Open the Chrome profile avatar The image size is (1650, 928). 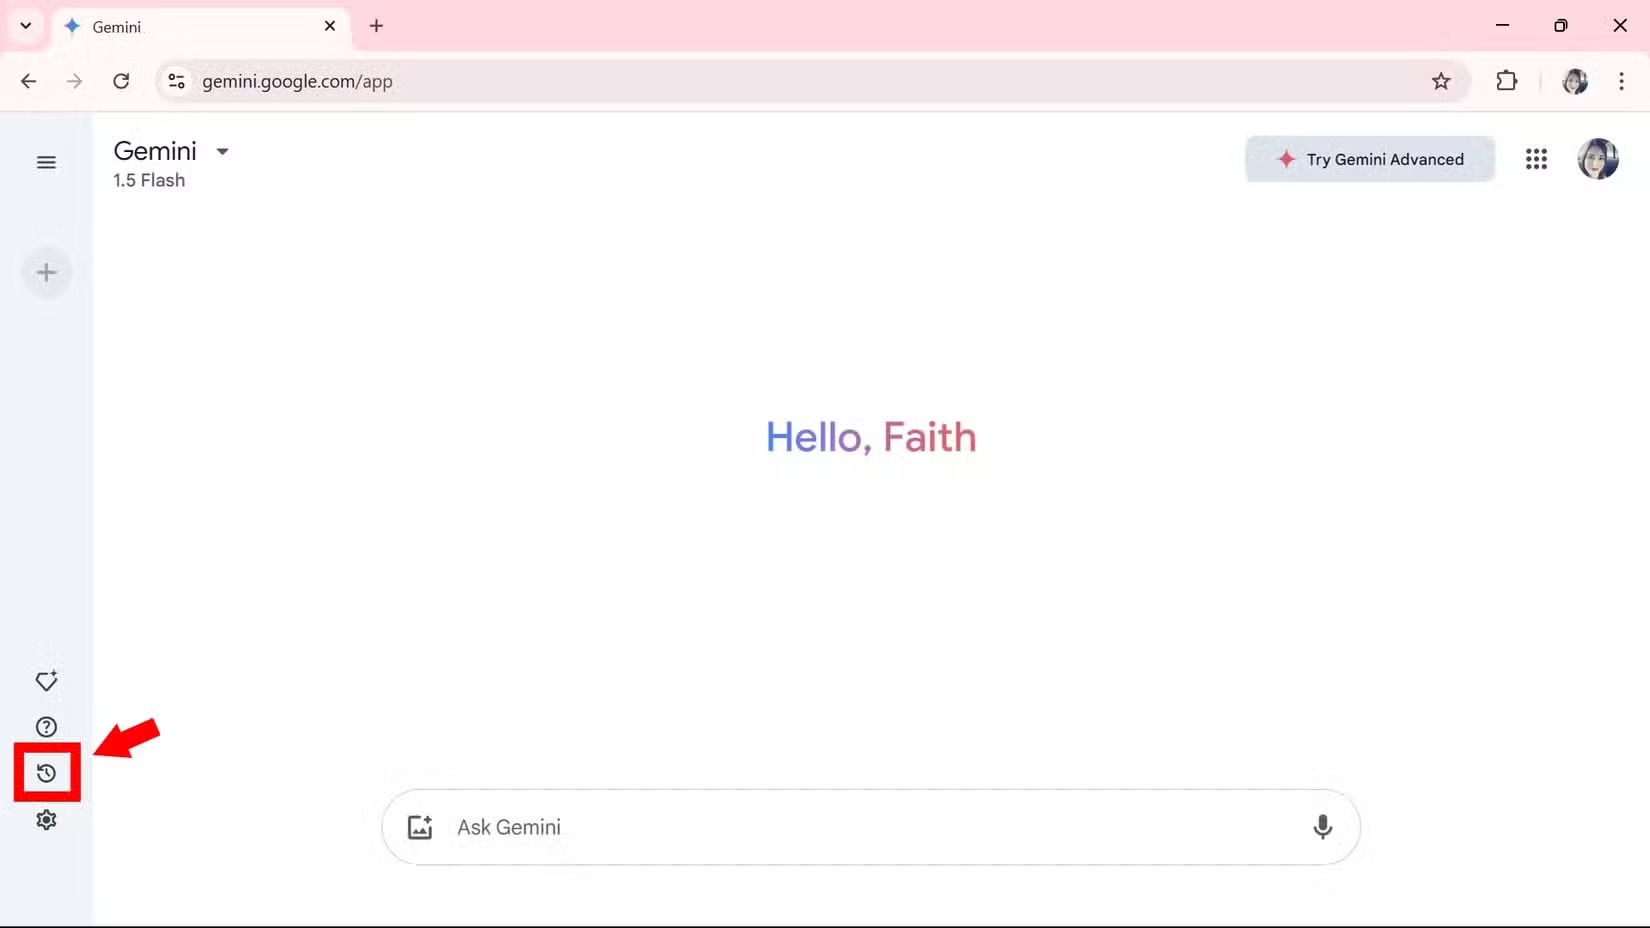point(1575,81)
